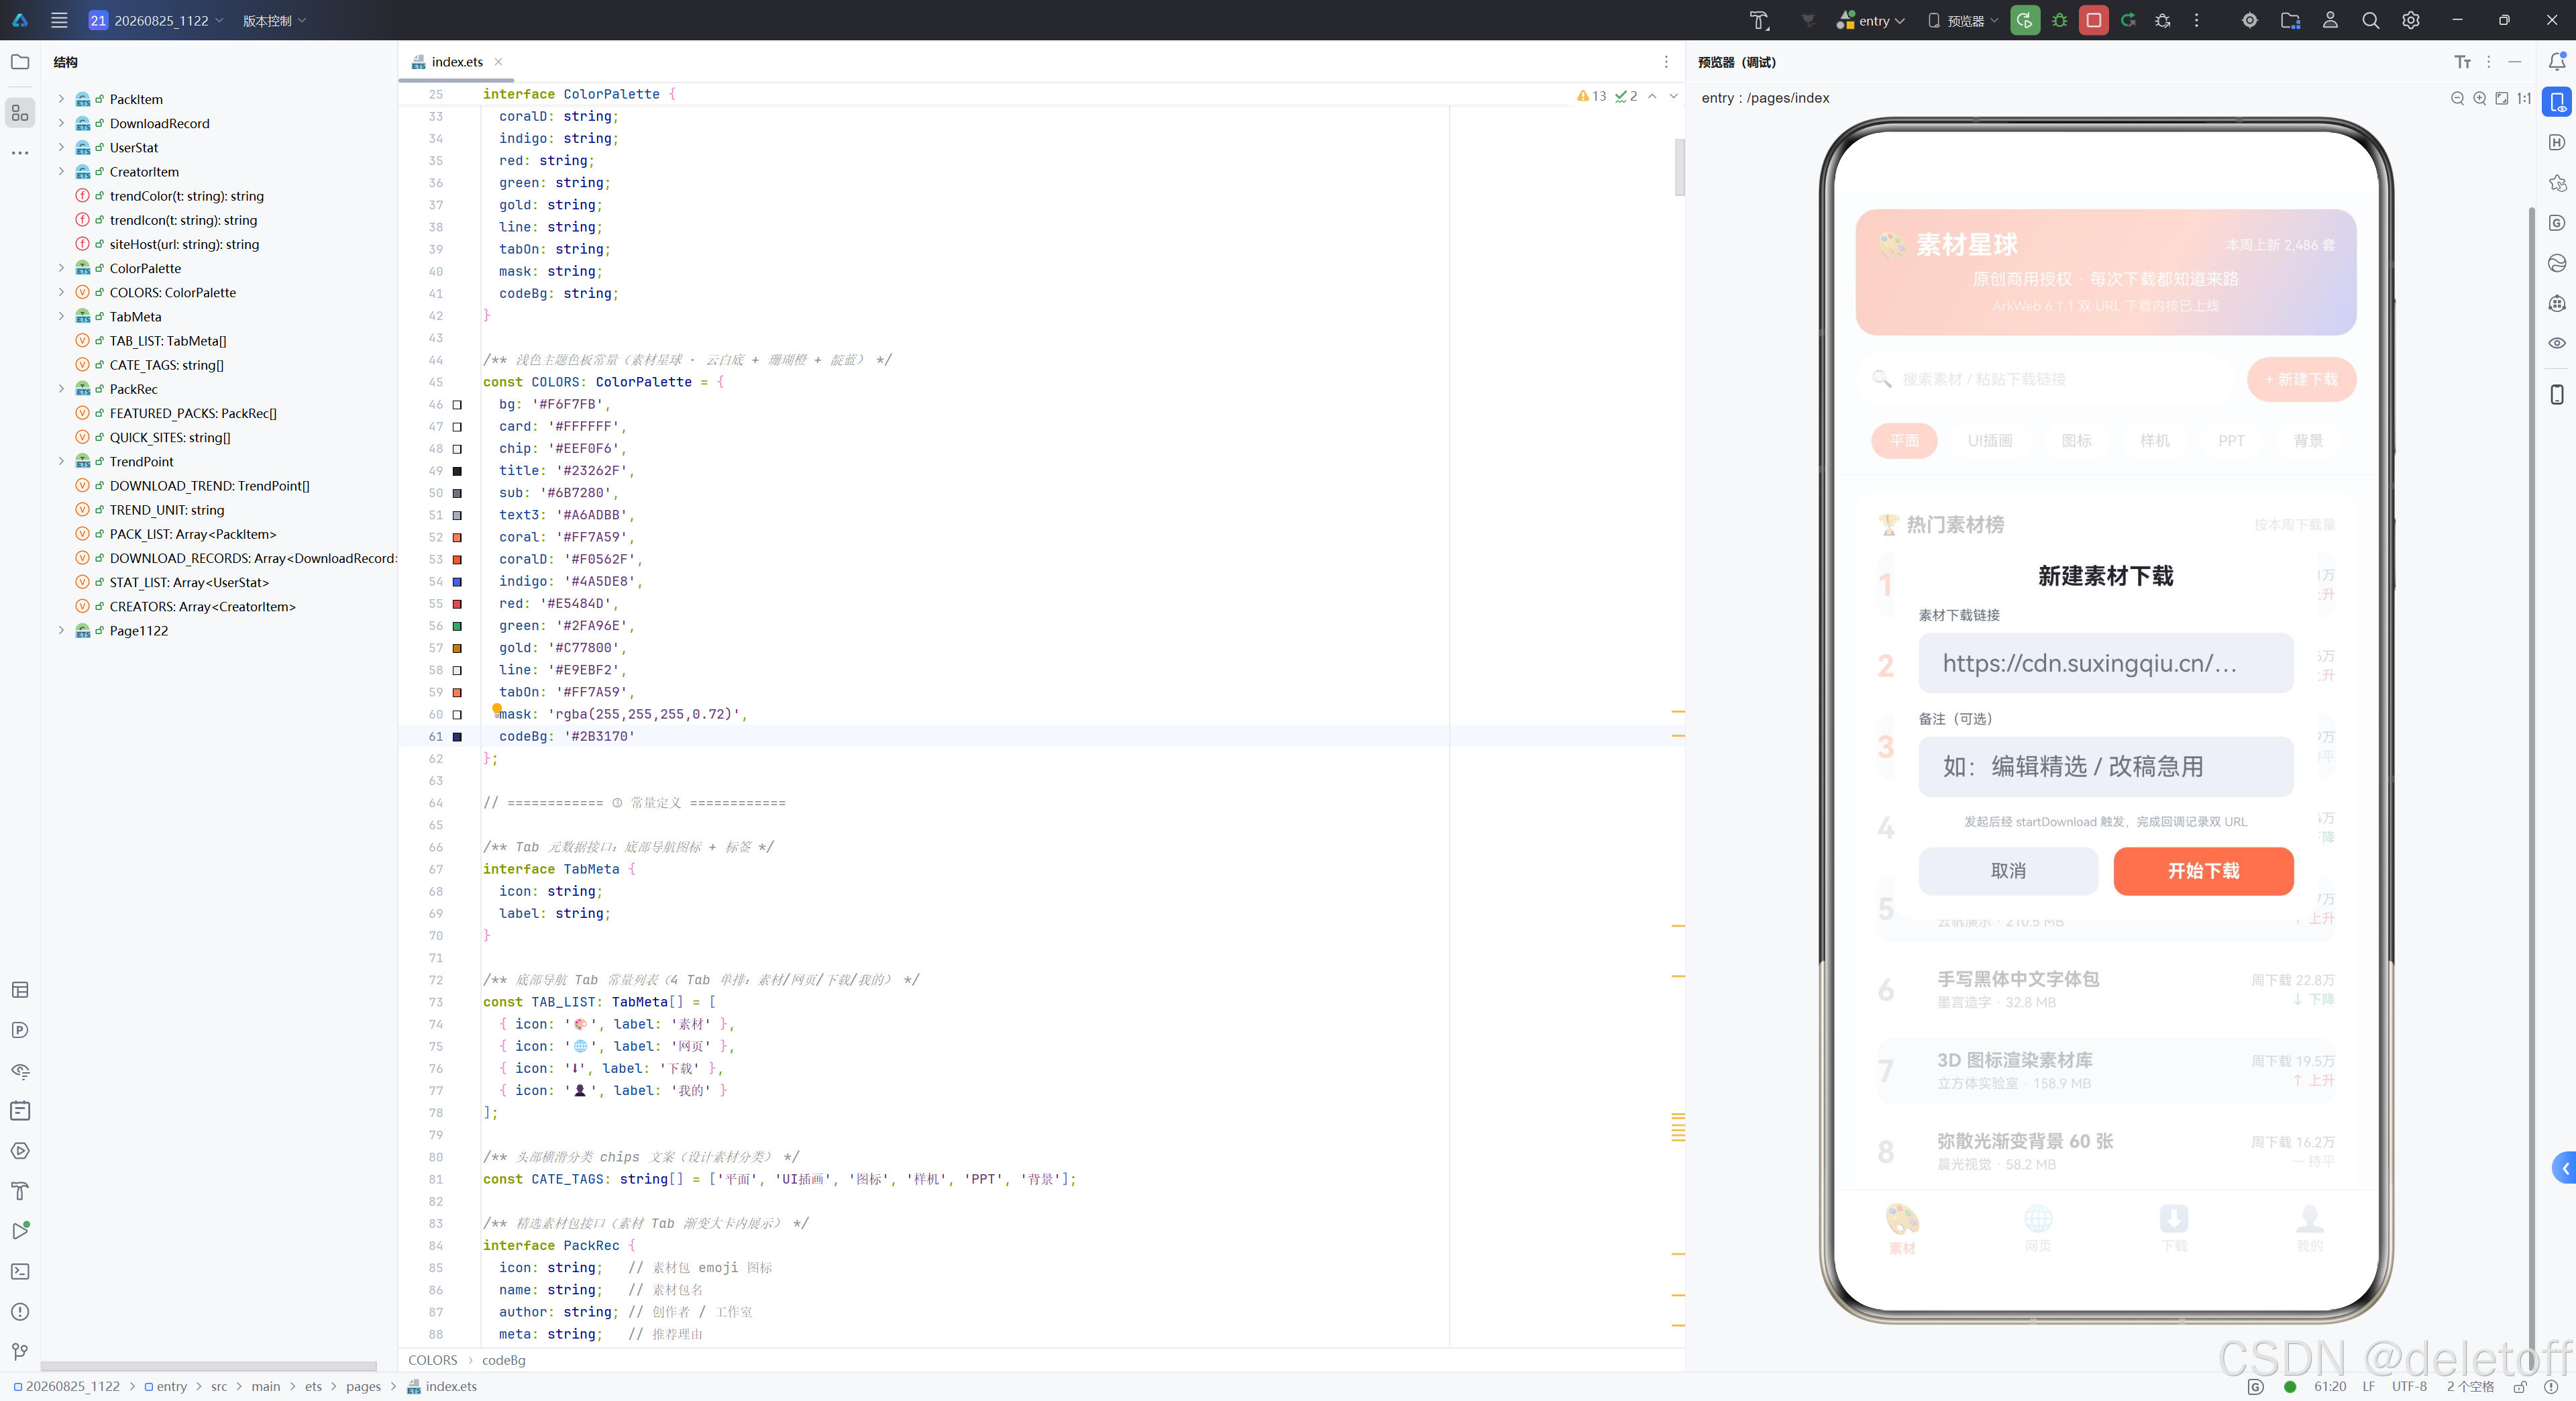The image size is (2576, 1401).
Task: Open the version control branch icon
Action: tap(20, 1352)
